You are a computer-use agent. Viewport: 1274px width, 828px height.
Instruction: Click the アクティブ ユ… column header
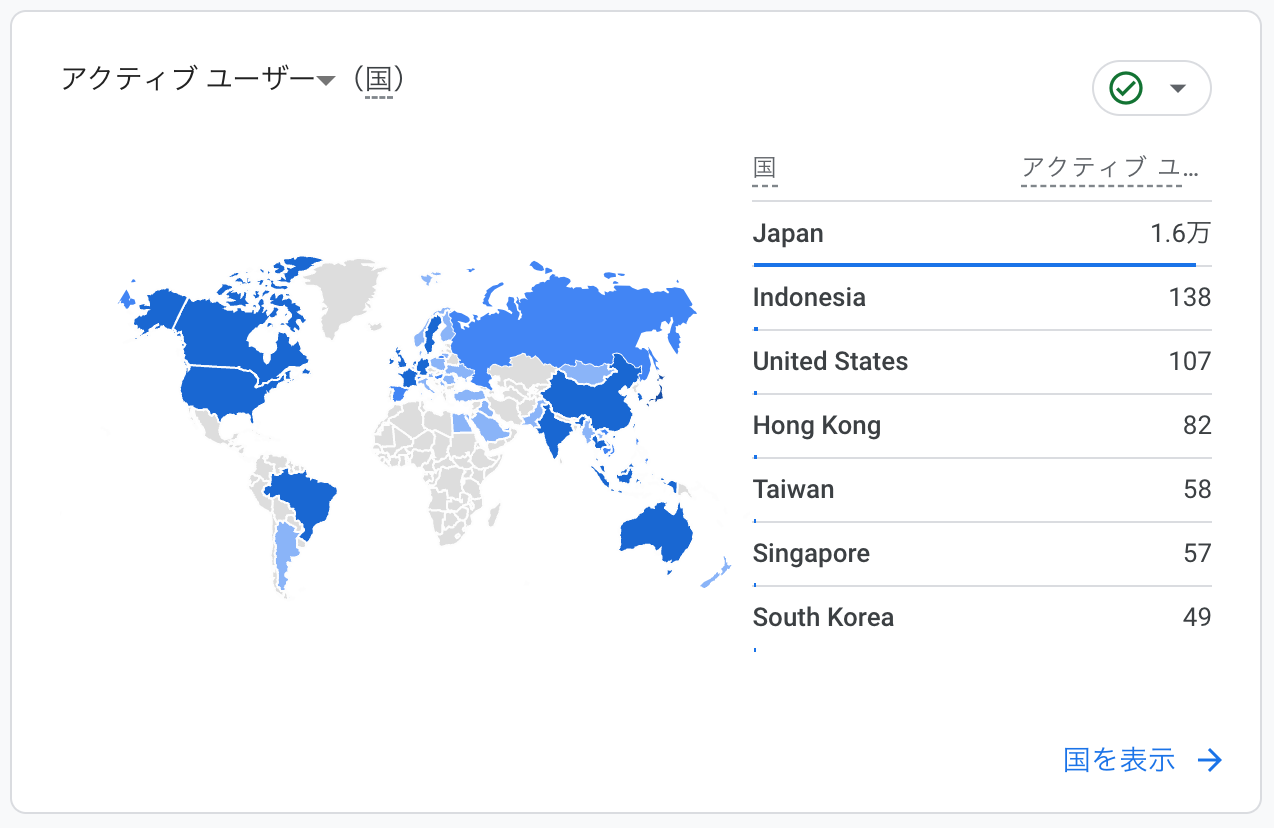1108,168
